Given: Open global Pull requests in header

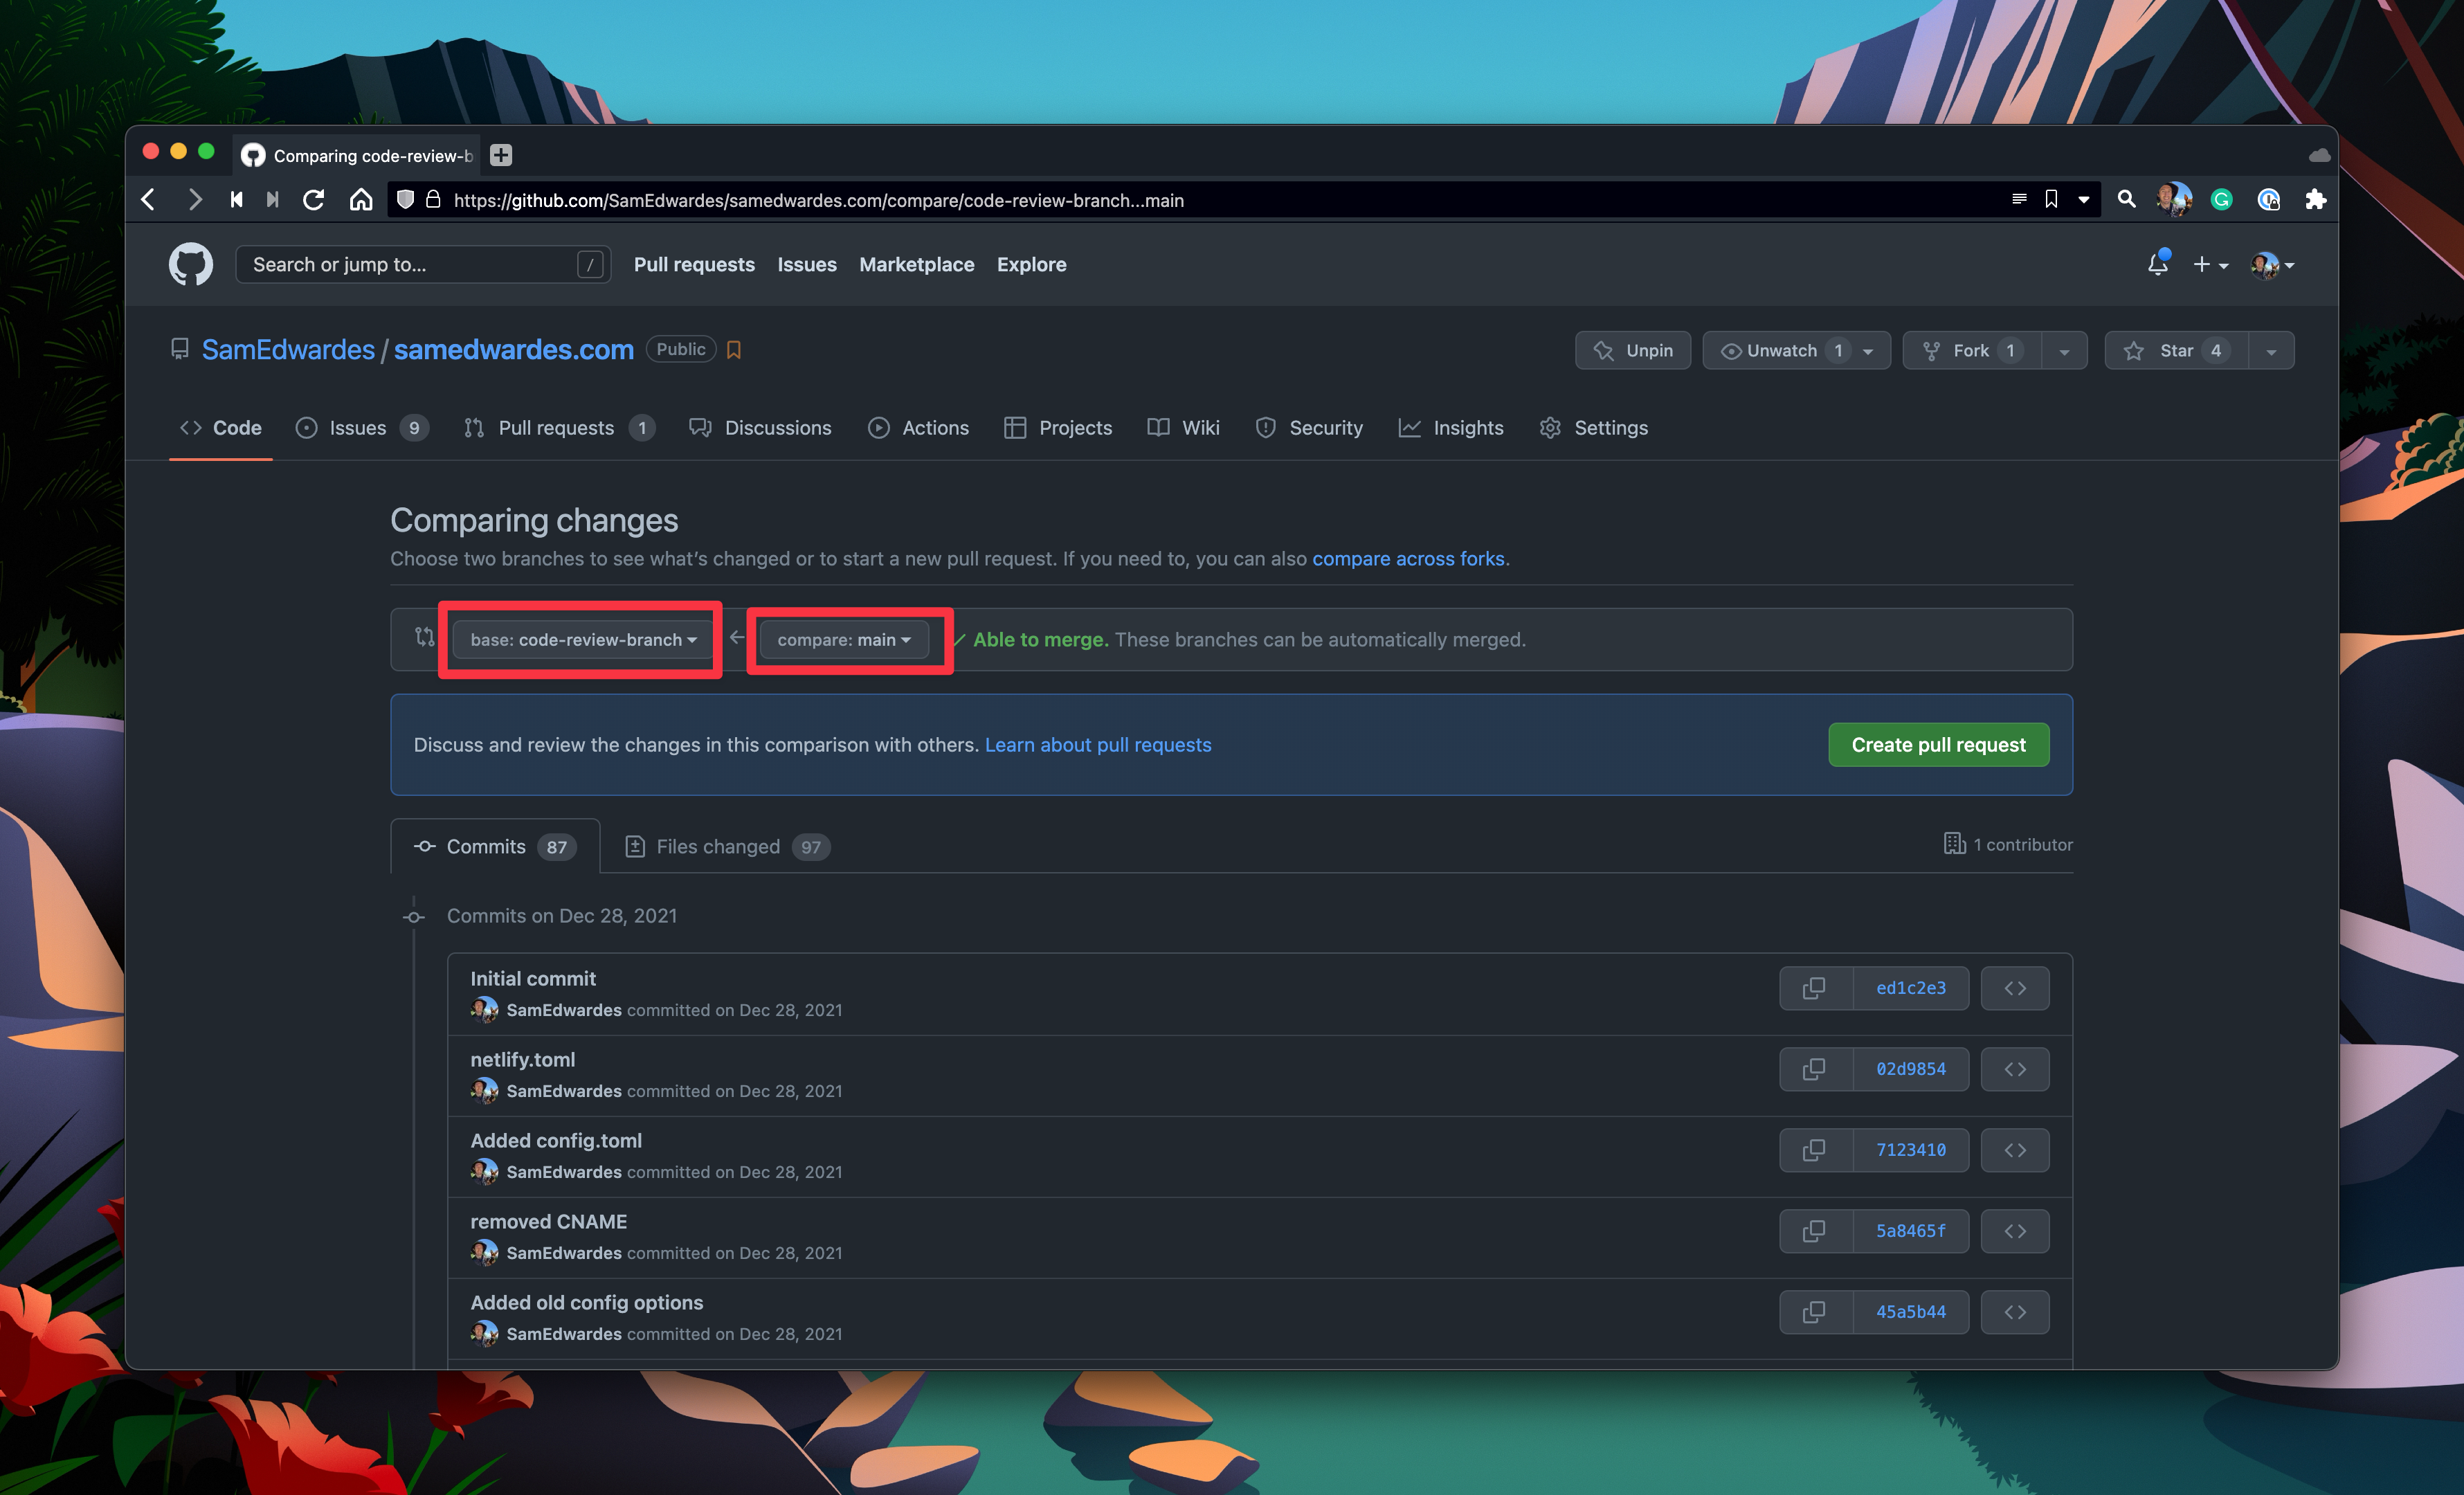Looking at the screenshot, I should tap(694, 265).
